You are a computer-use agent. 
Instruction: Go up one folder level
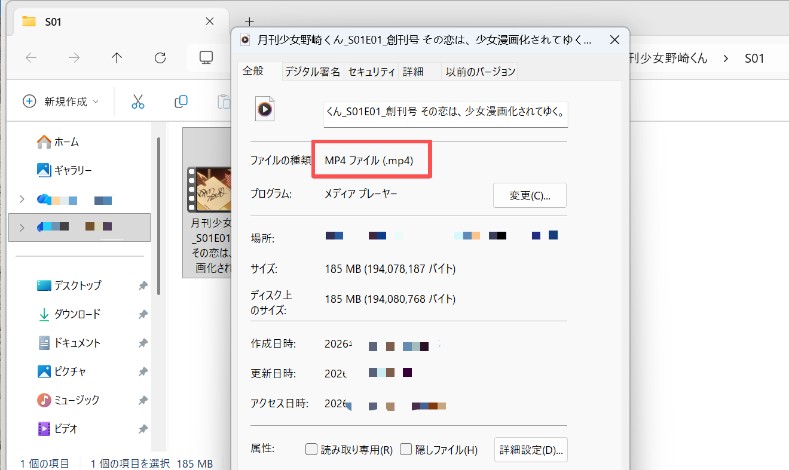click(x=117, y=58)
